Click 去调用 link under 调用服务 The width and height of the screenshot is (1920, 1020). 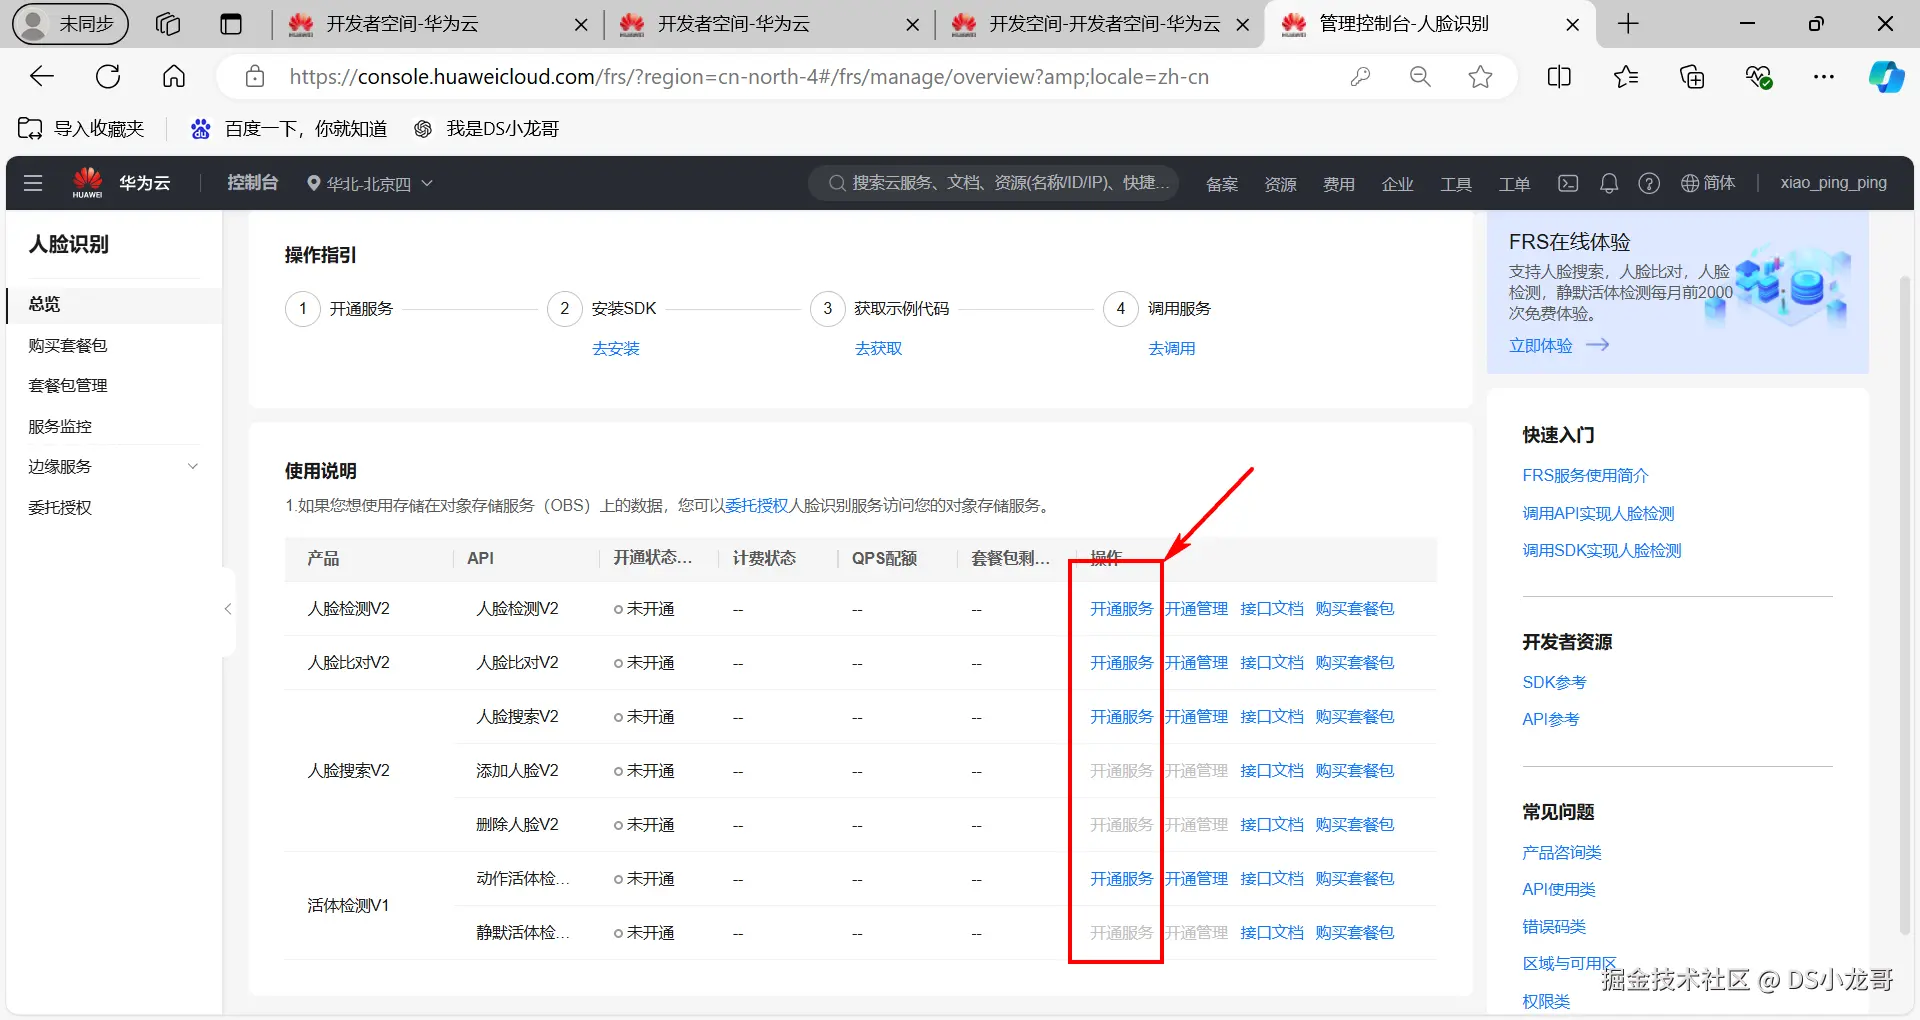[1172, 349]
